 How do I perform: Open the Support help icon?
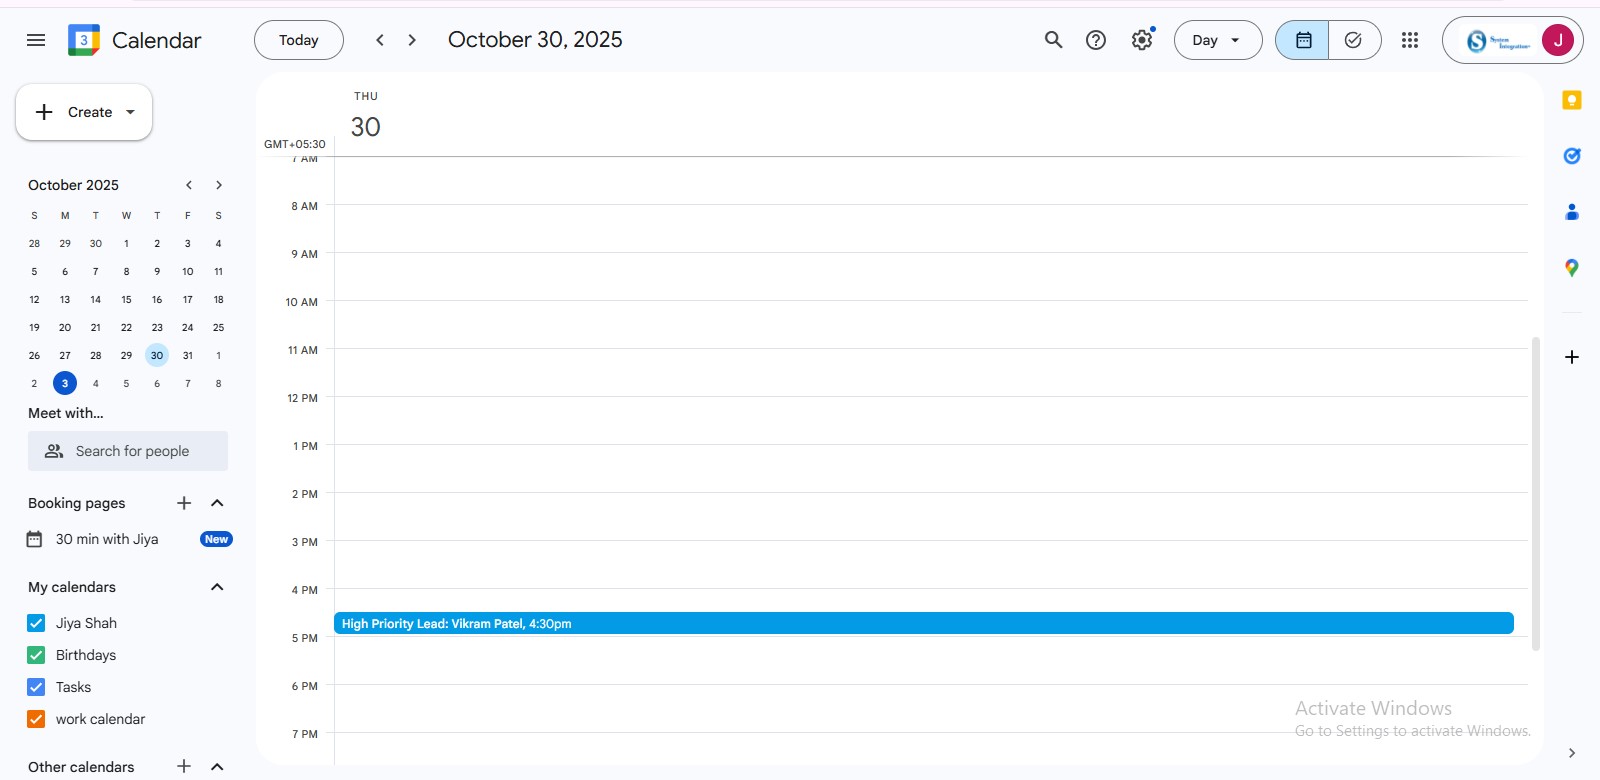point(1096,40)
